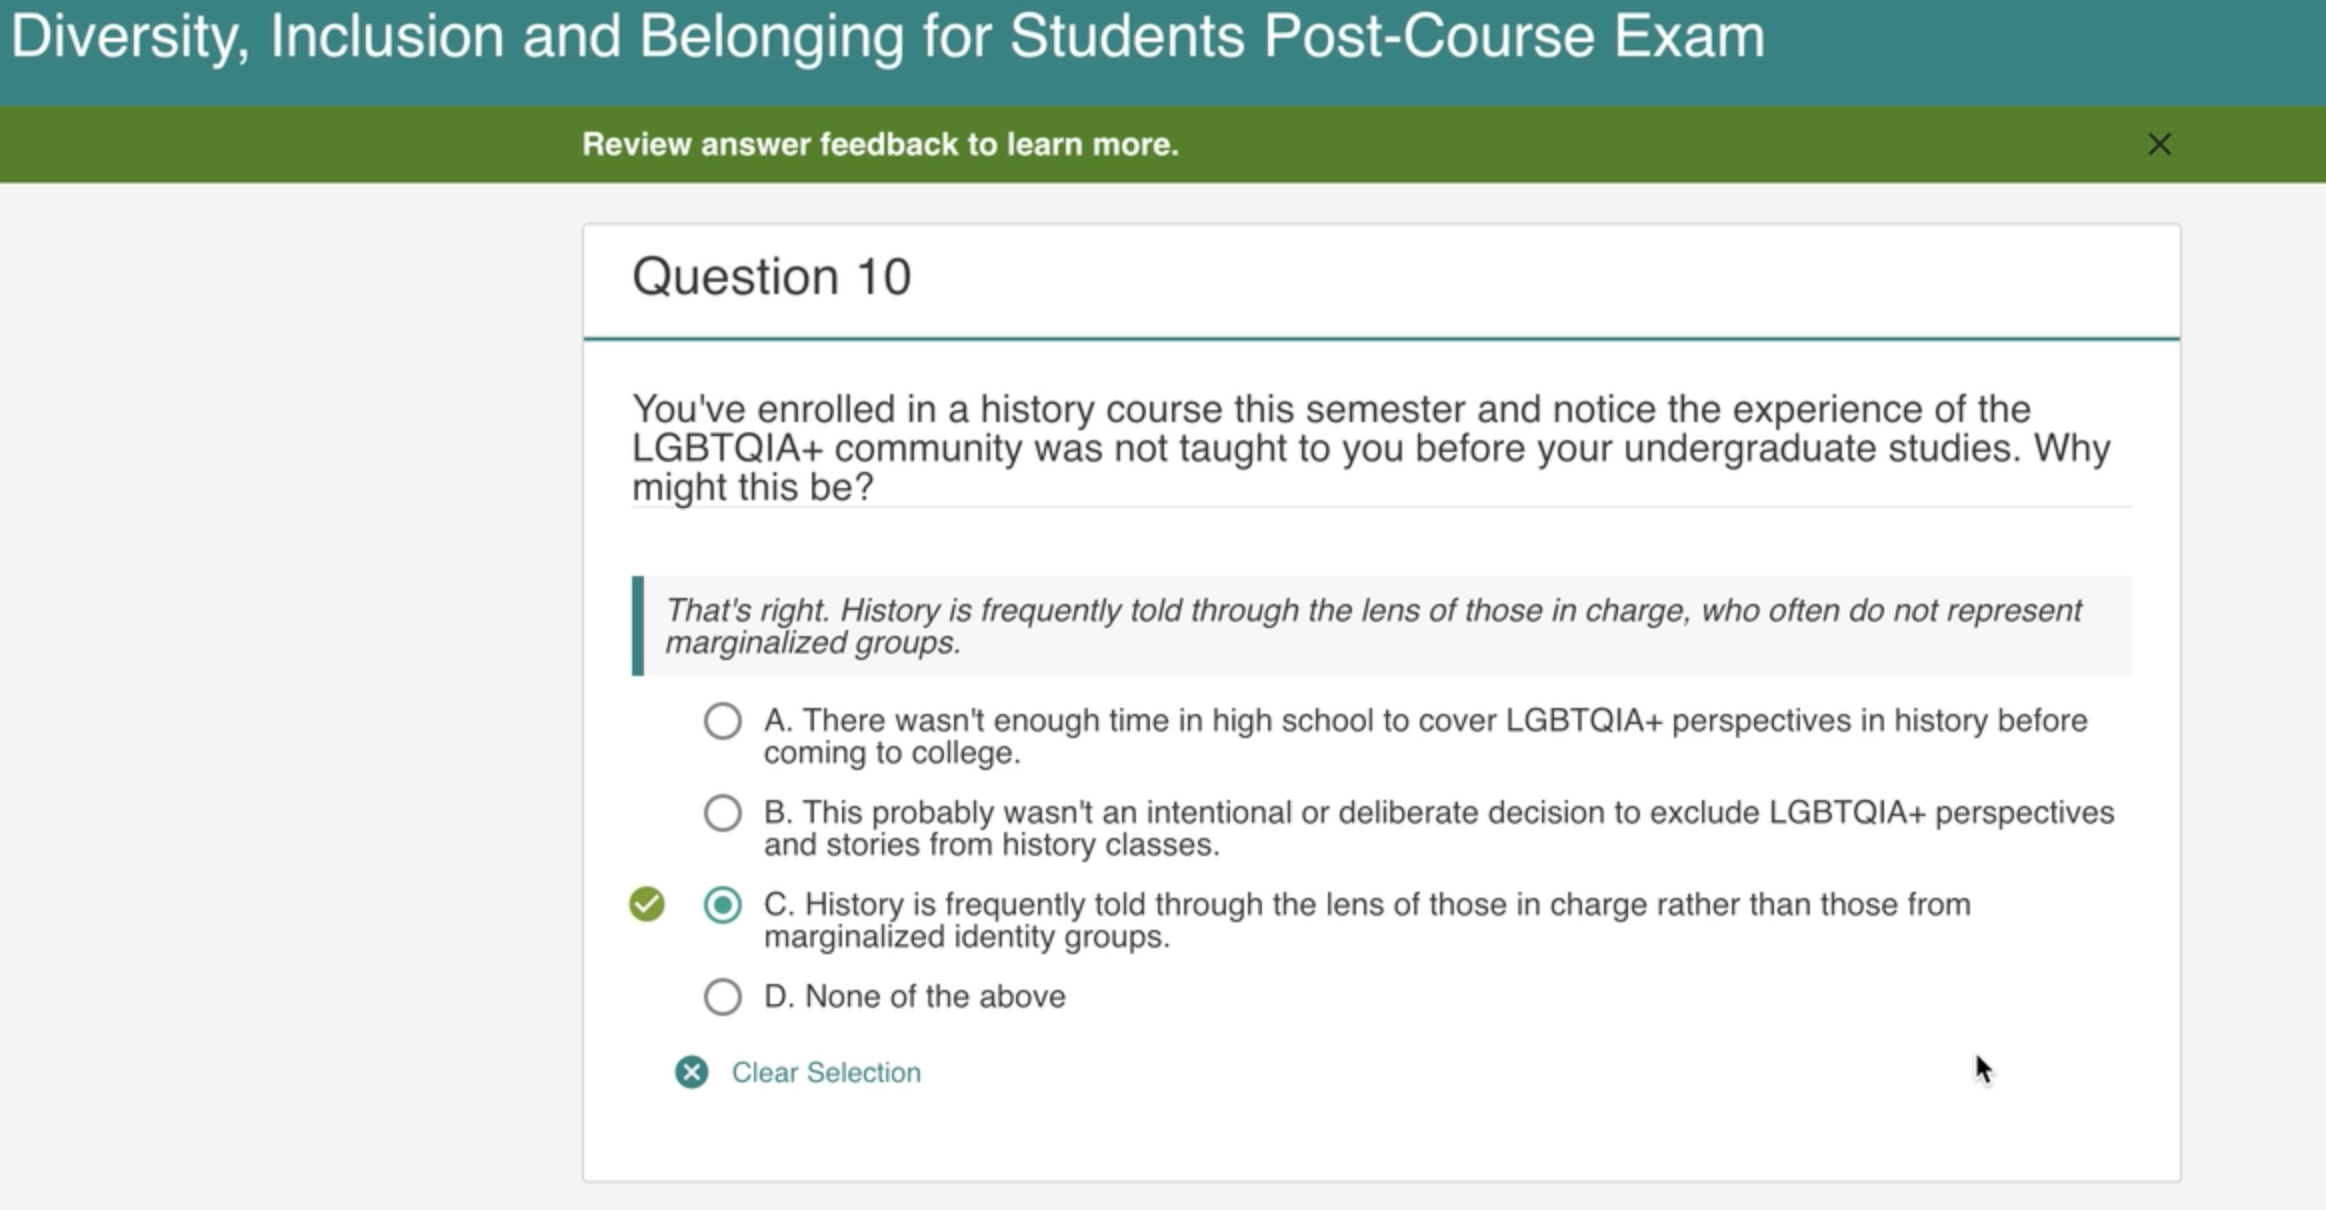Choose radio button for answer B

tap(722, 813)
